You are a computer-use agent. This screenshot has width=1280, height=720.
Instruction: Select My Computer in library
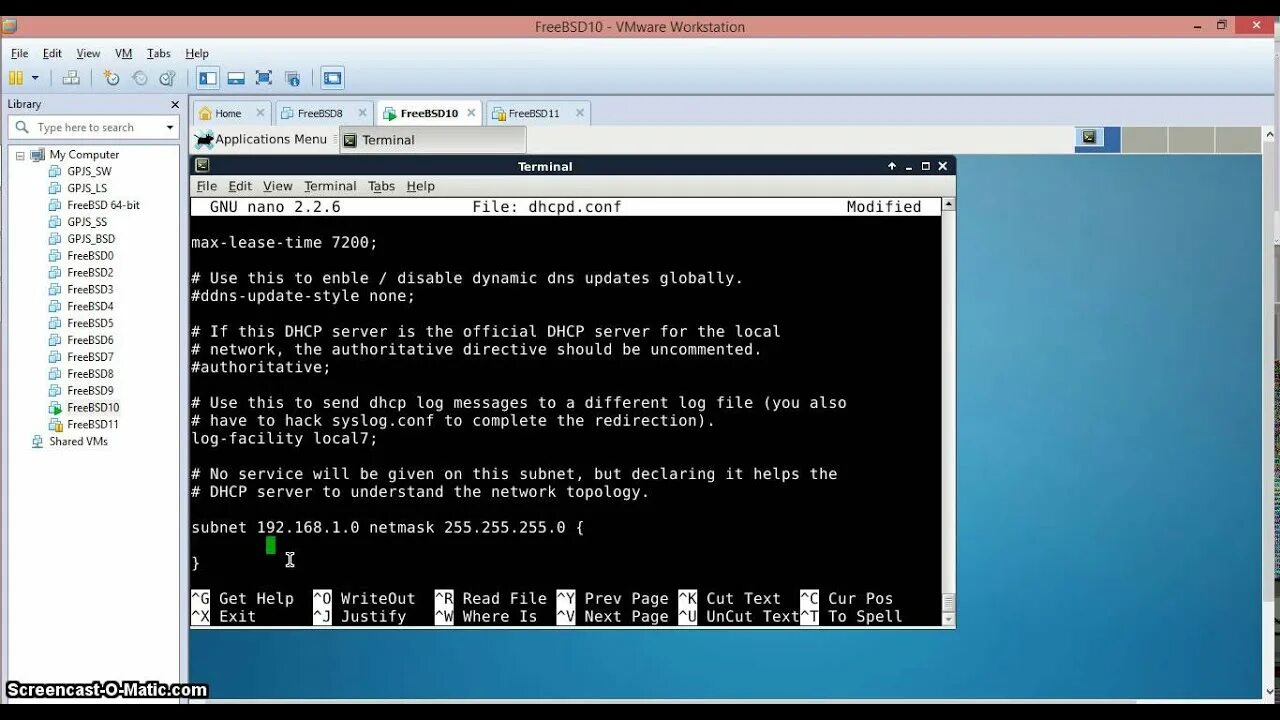pos(84,155)
